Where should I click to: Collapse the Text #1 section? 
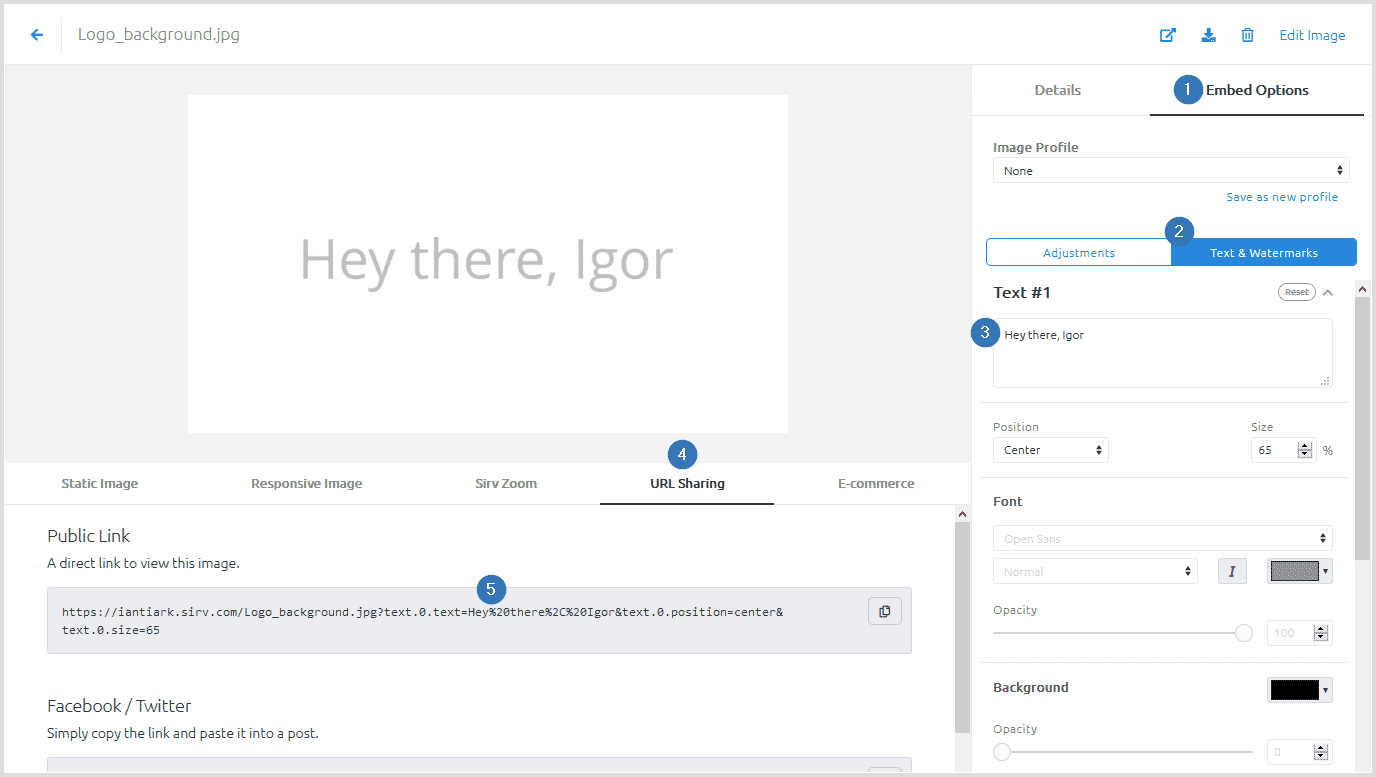click(x=1328, y=293)
